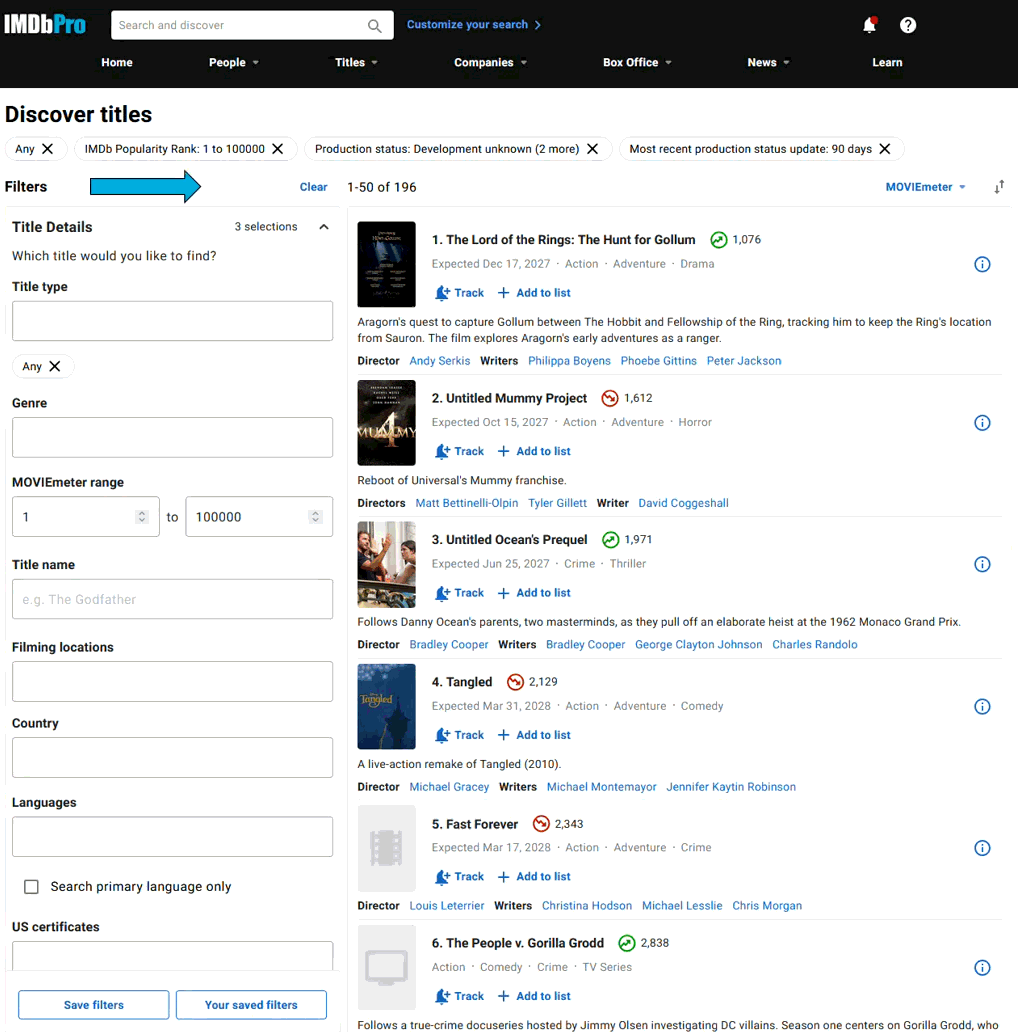
Task: Adjust MOVIEmeter minimum value stepper
Action: click(x=141, y=517)
